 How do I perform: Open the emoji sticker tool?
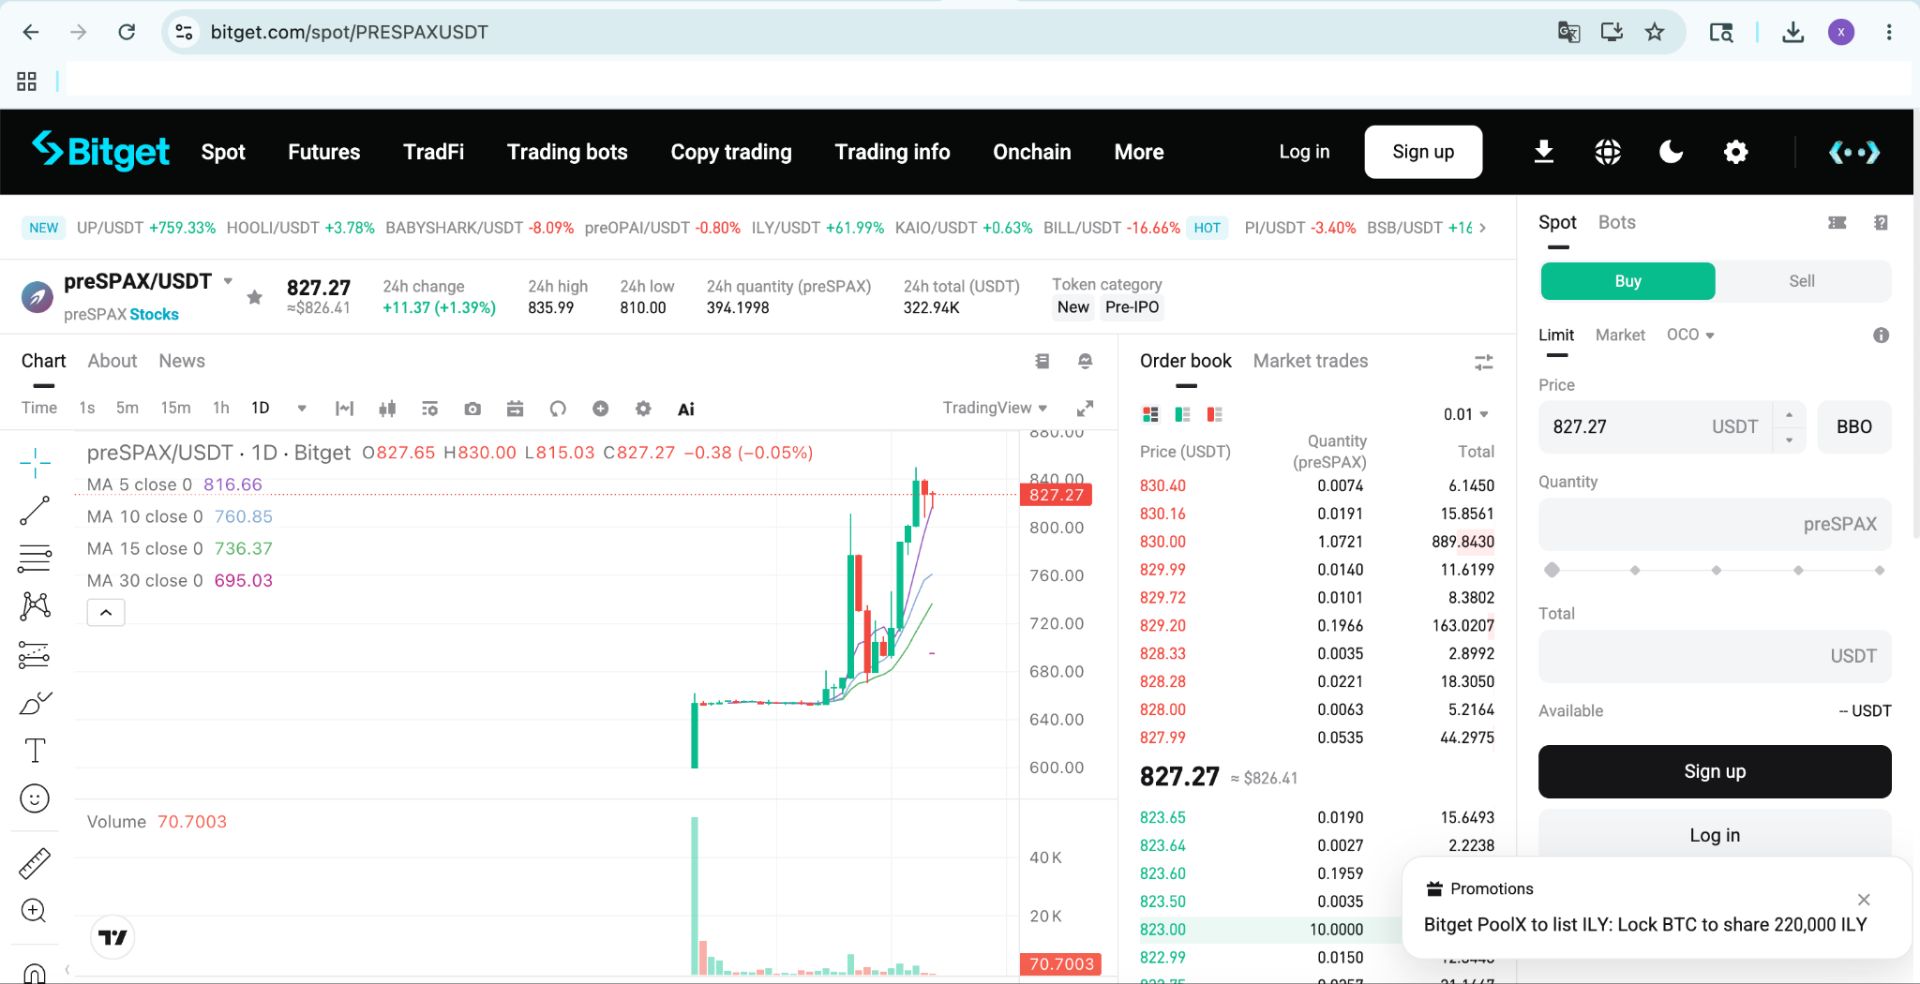35,798
